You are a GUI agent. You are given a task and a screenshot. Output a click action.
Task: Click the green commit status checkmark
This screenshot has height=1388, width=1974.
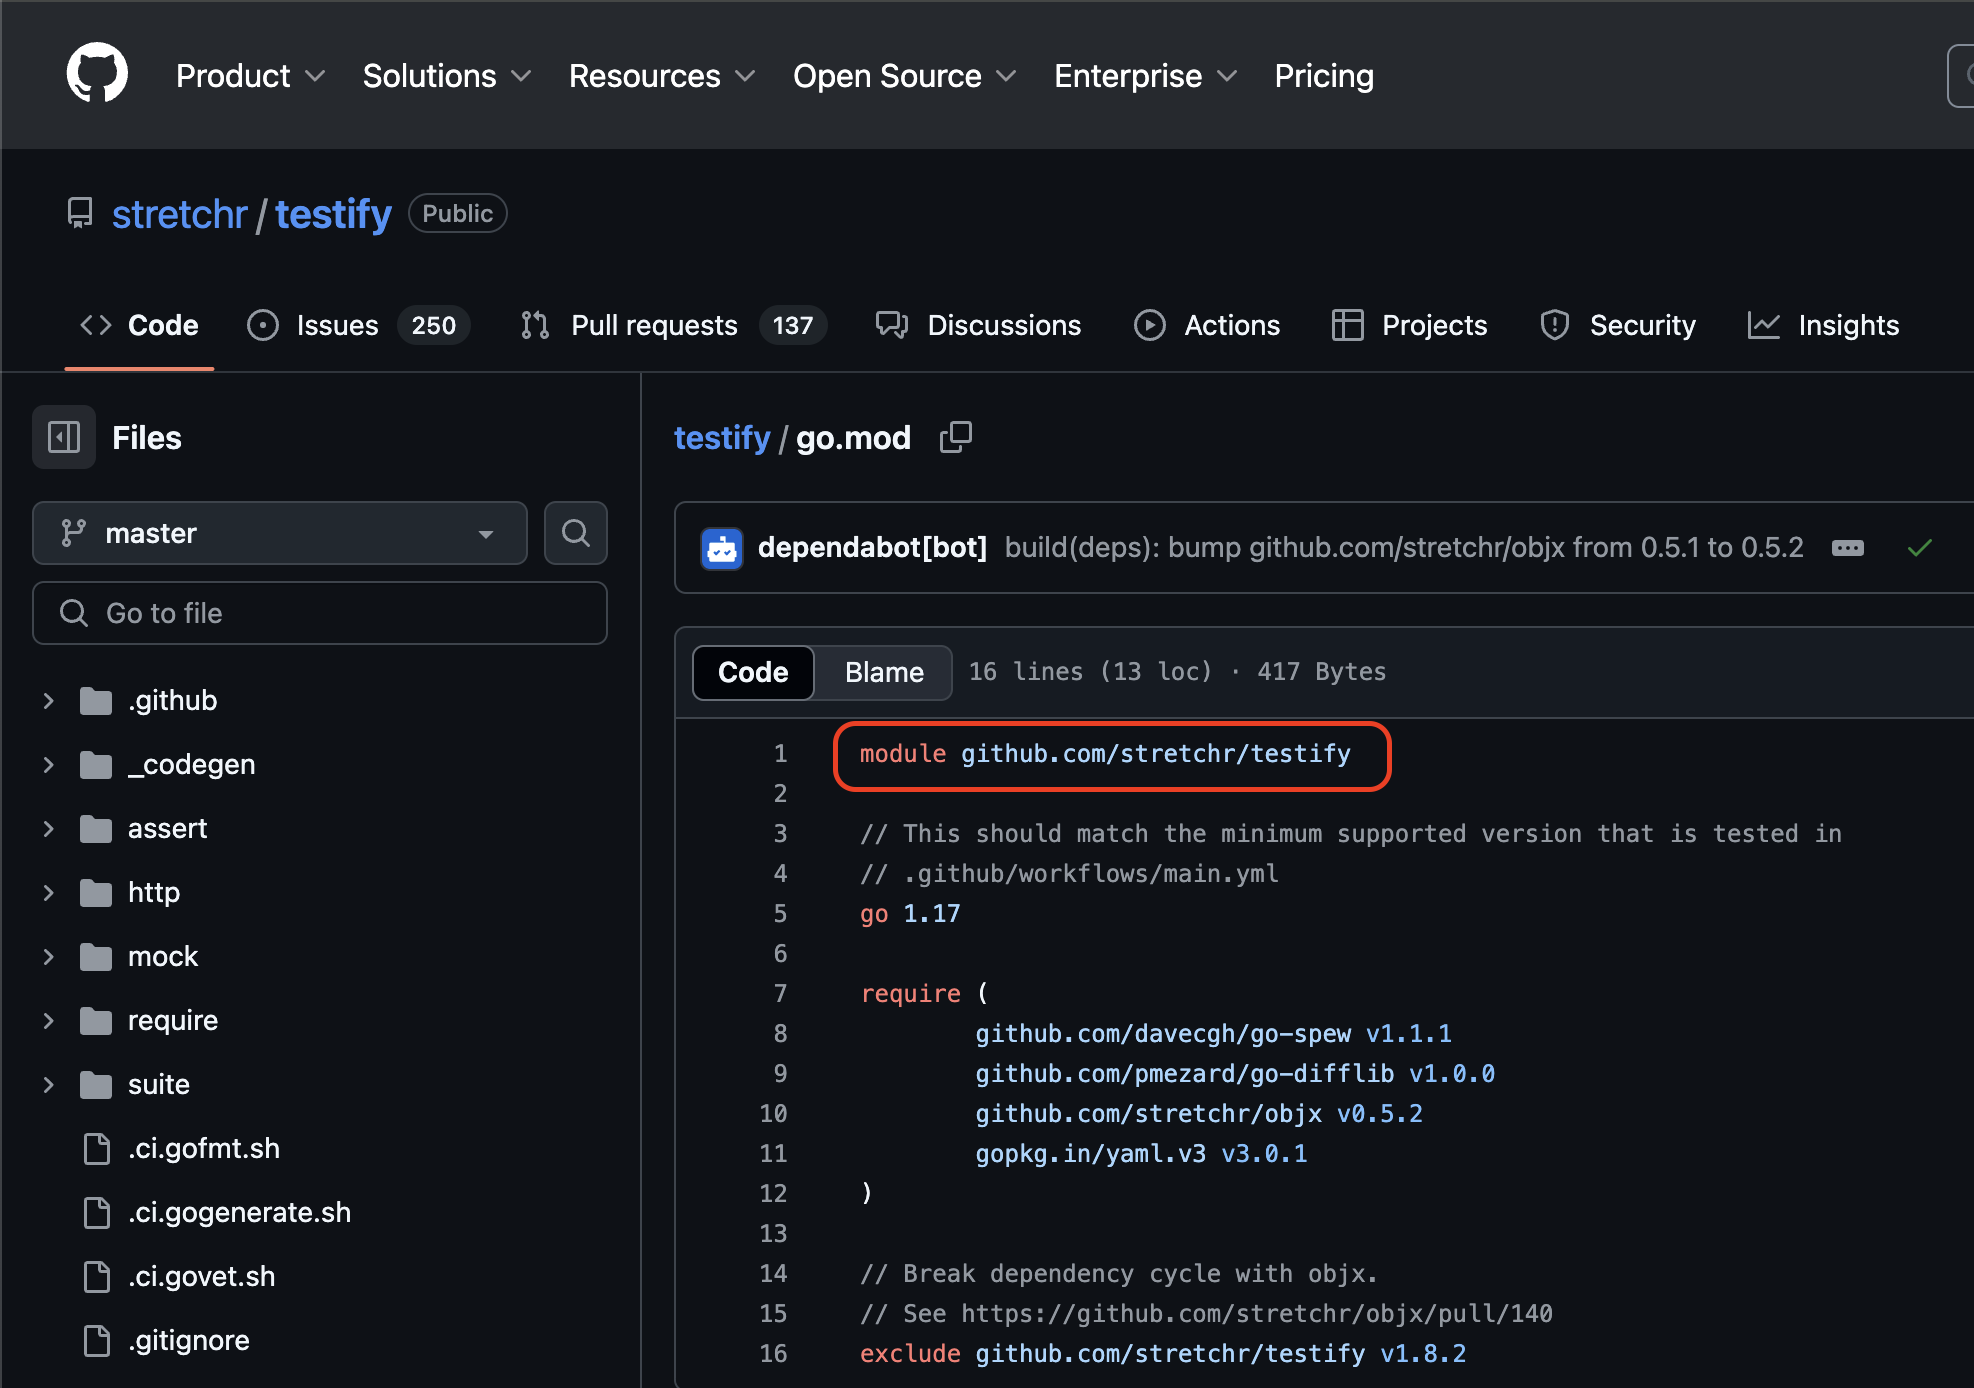click(1919, 548)
